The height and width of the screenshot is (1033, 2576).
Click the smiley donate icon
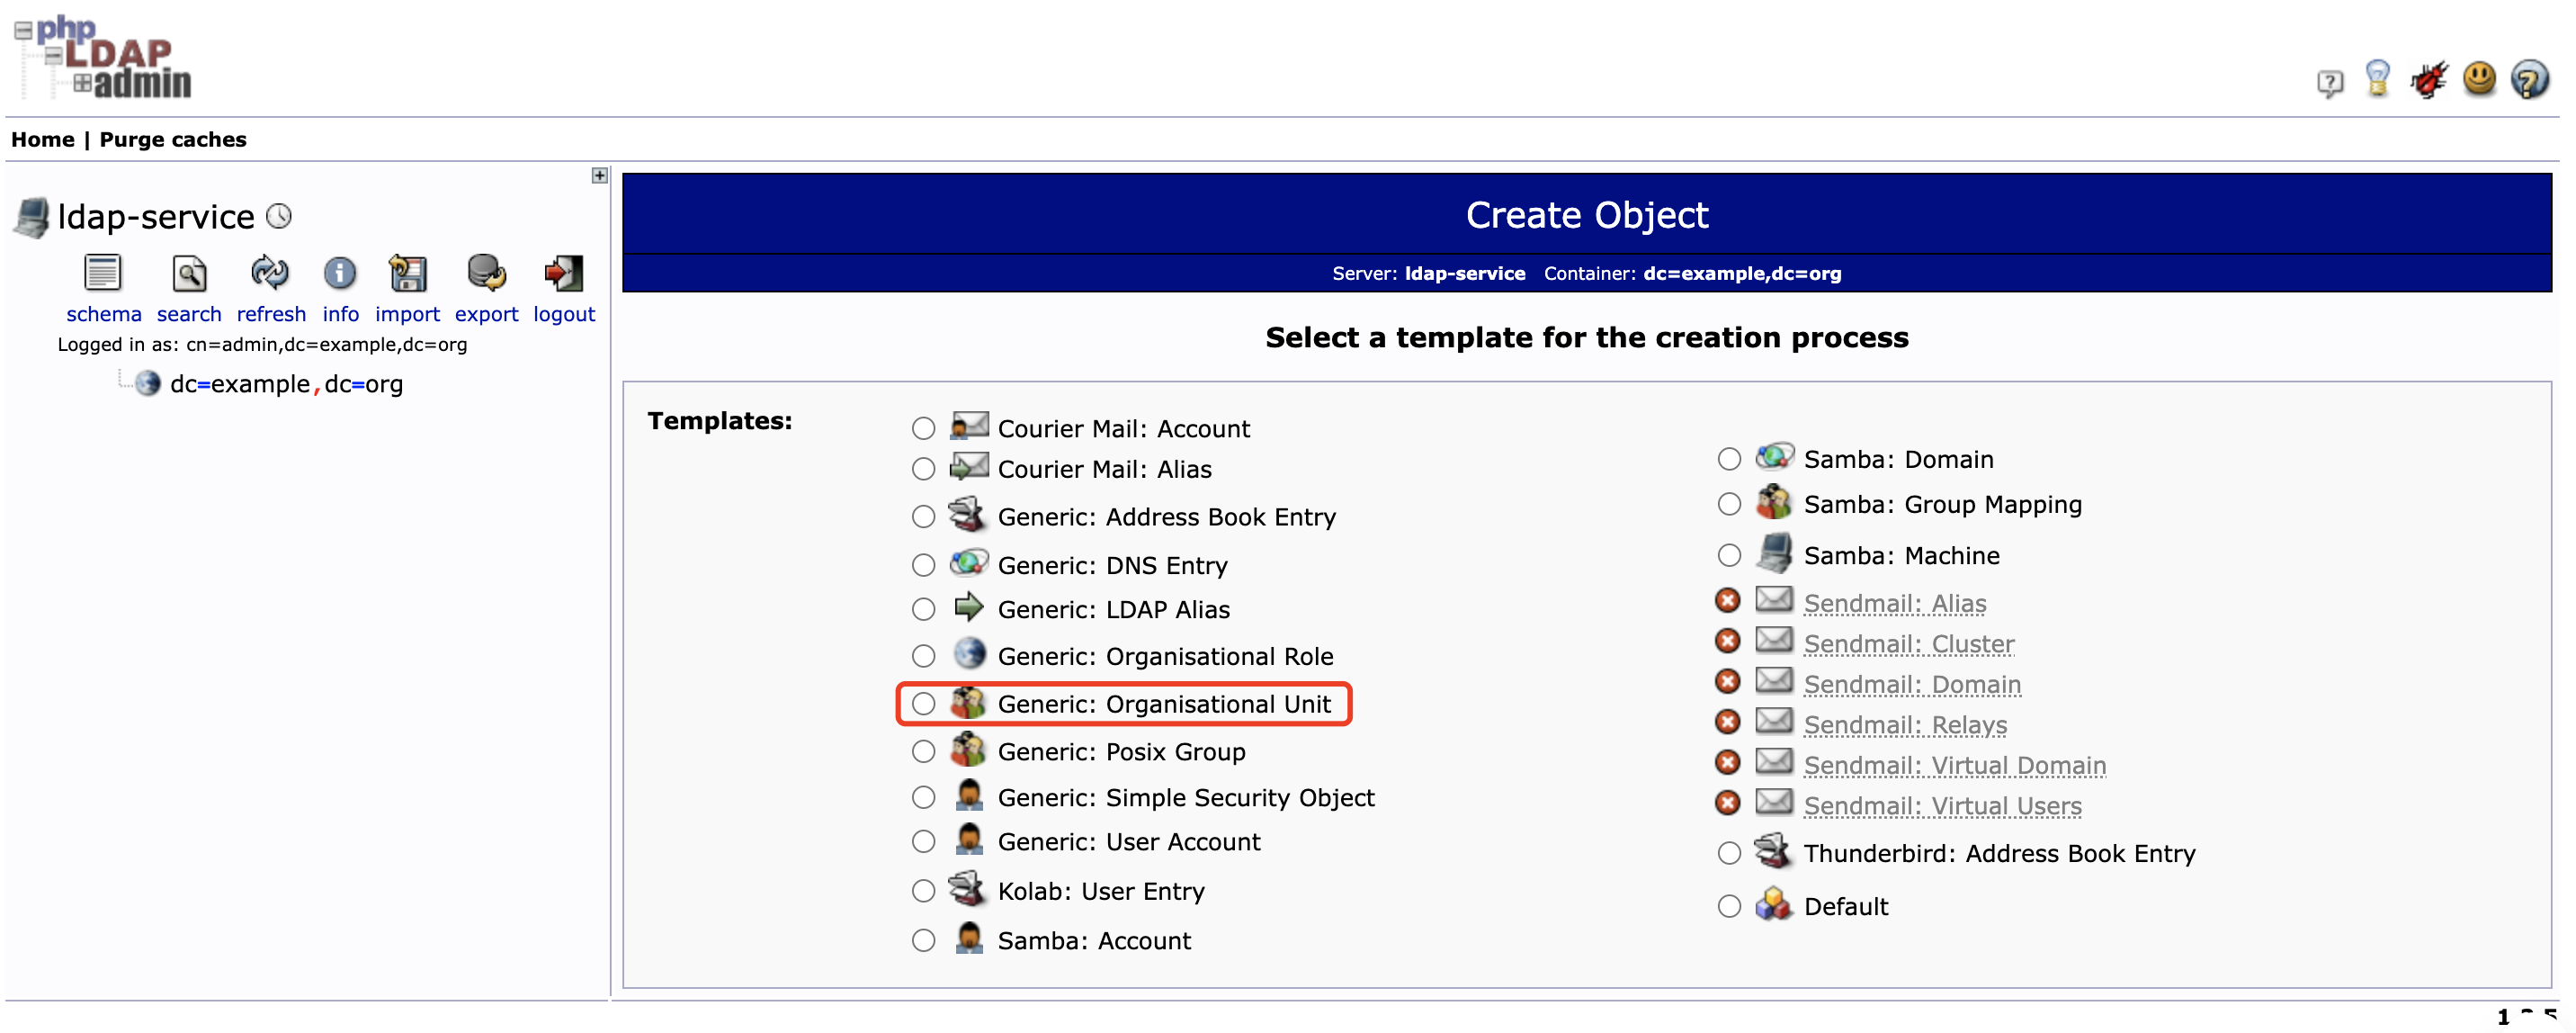tap(2480, 80)
